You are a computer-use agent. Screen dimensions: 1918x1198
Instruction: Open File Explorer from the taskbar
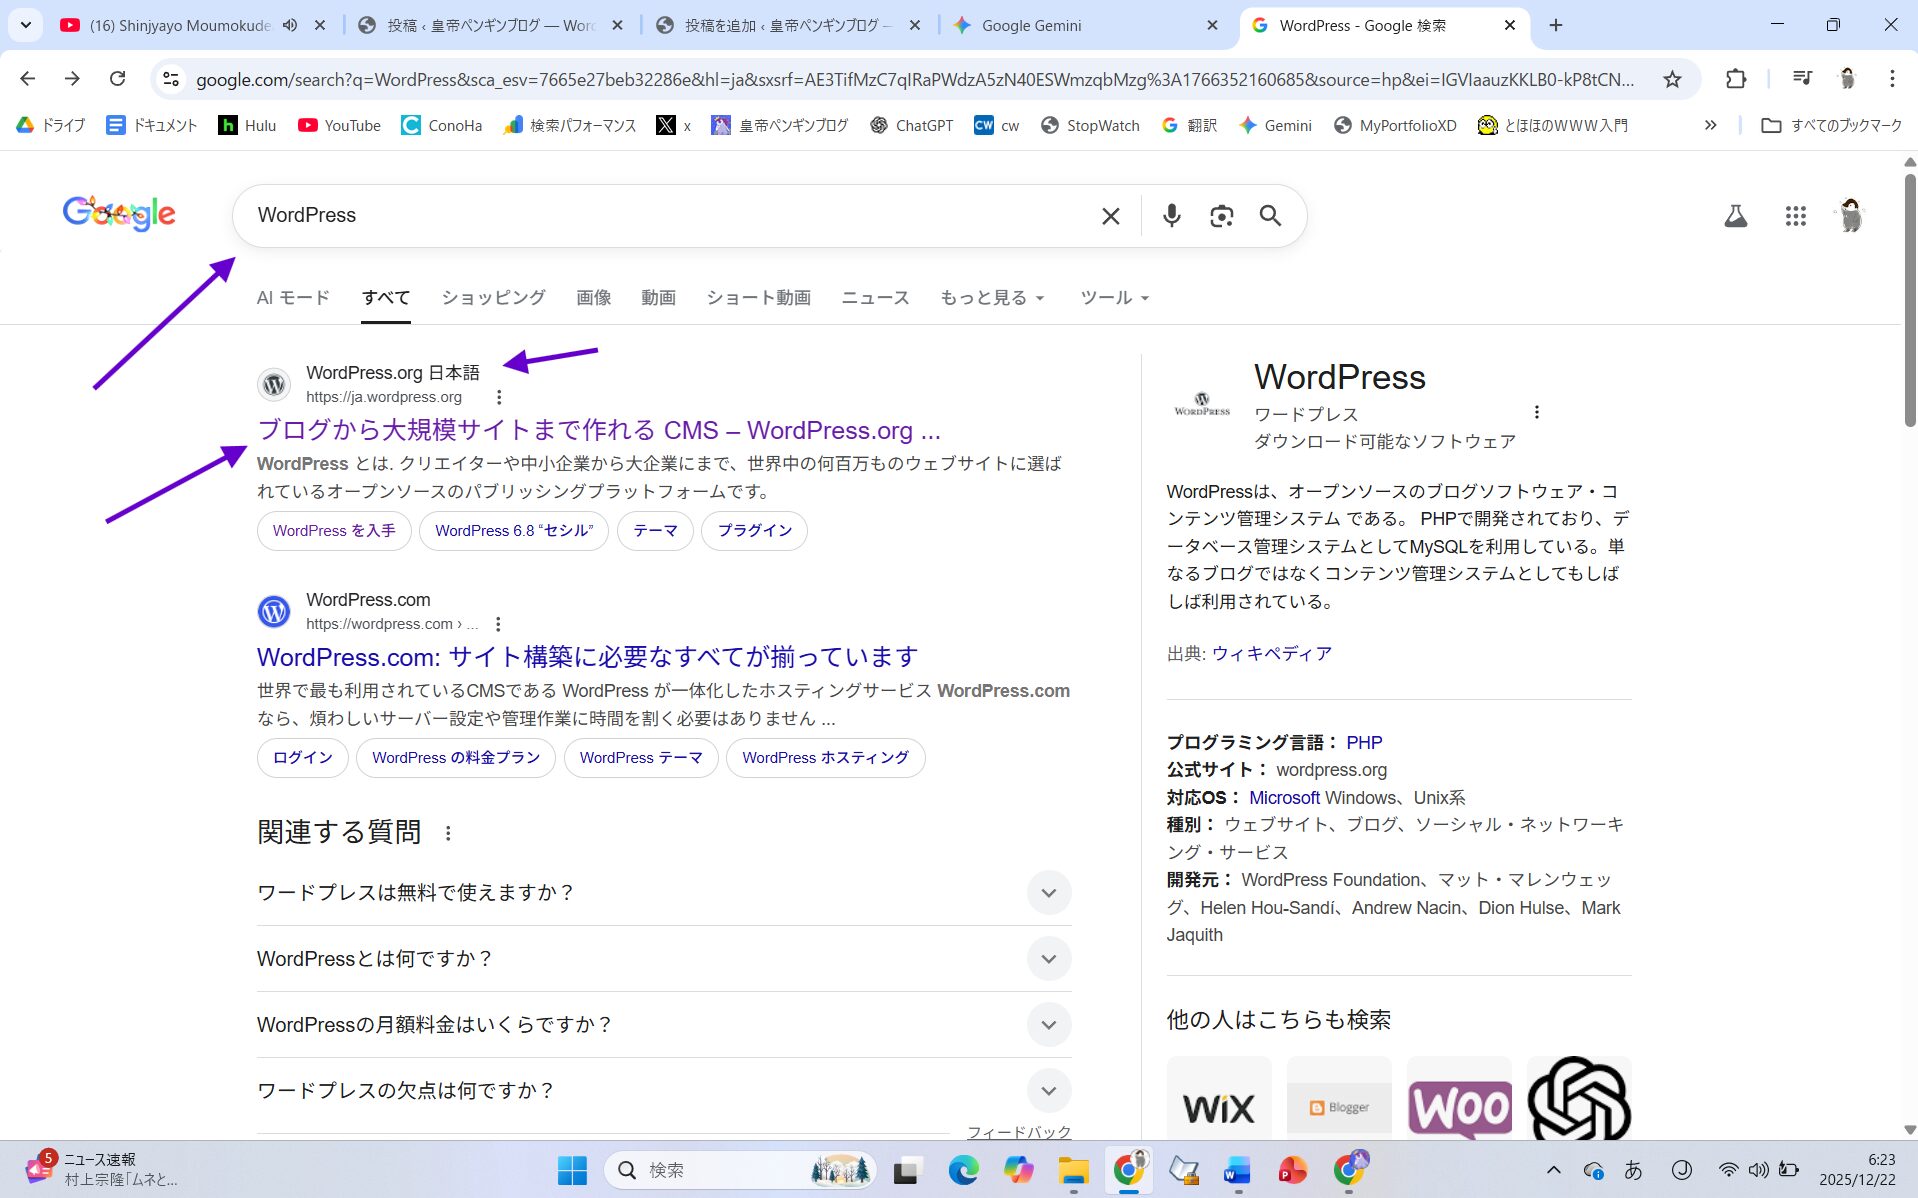point(1073,1170)
